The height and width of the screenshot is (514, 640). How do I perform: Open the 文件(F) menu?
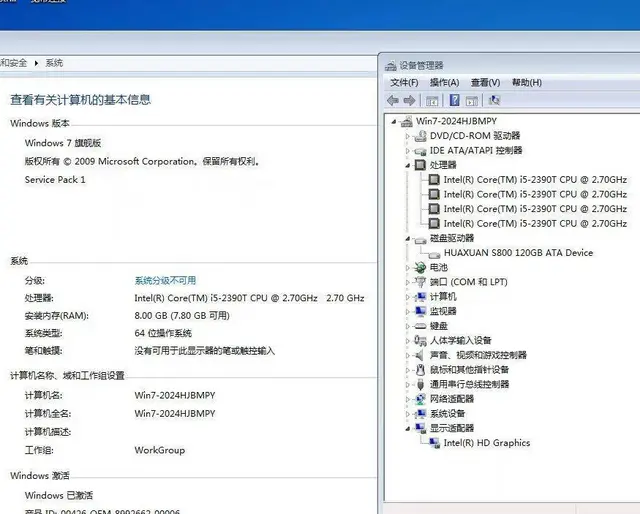pyautogui.click(x=404, y=82)
